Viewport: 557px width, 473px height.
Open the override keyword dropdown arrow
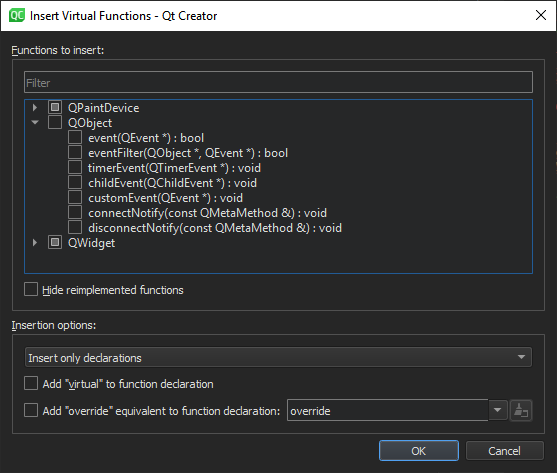[x=497, y=410]
